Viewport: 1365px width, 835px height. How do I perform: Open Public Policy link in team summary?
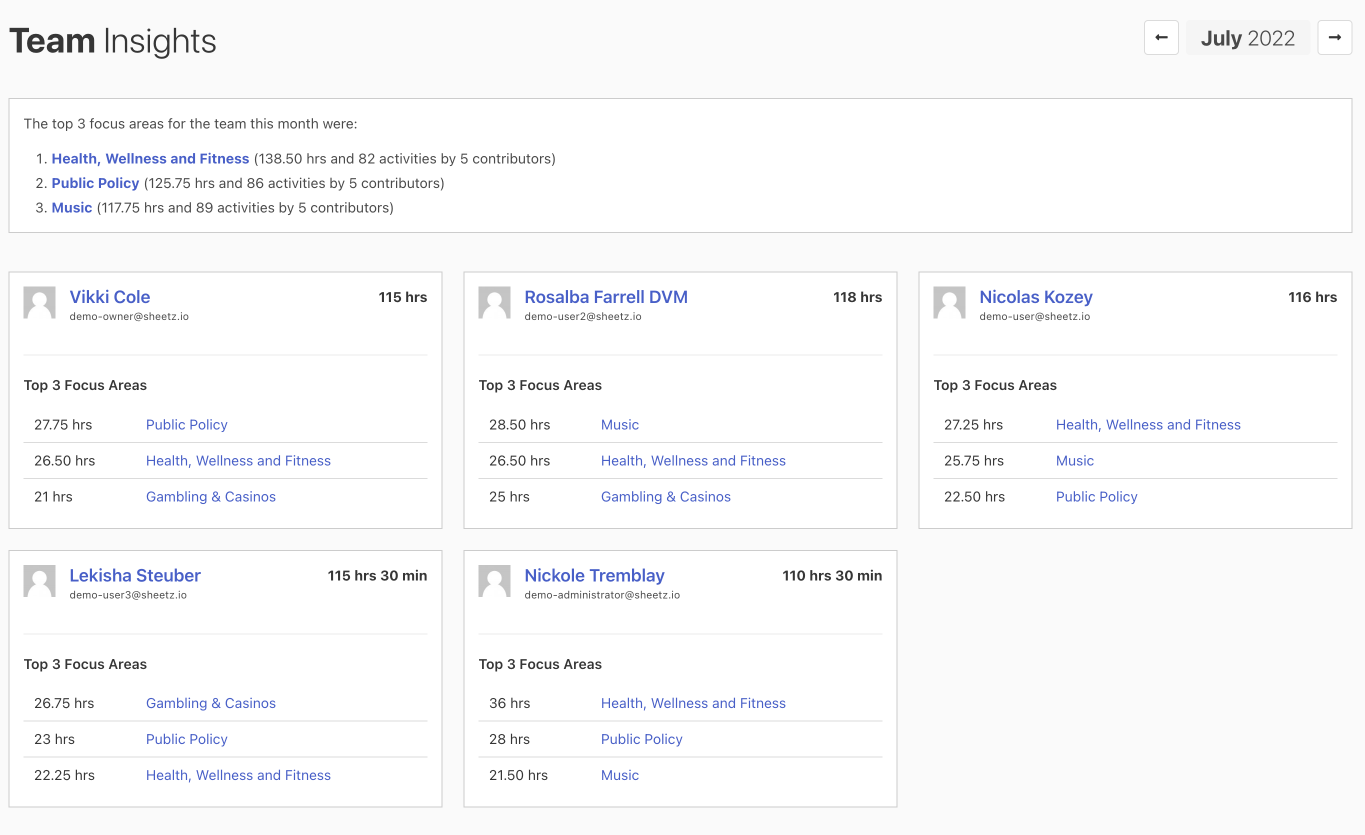click(x=95, y=183)
